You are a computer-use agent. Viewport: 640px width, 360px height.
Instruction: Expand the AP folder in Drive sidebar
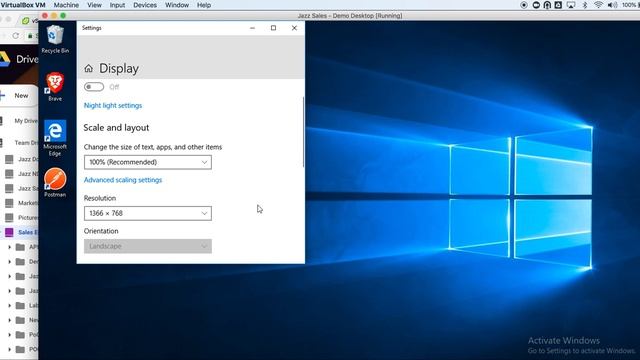pos(9,247)
